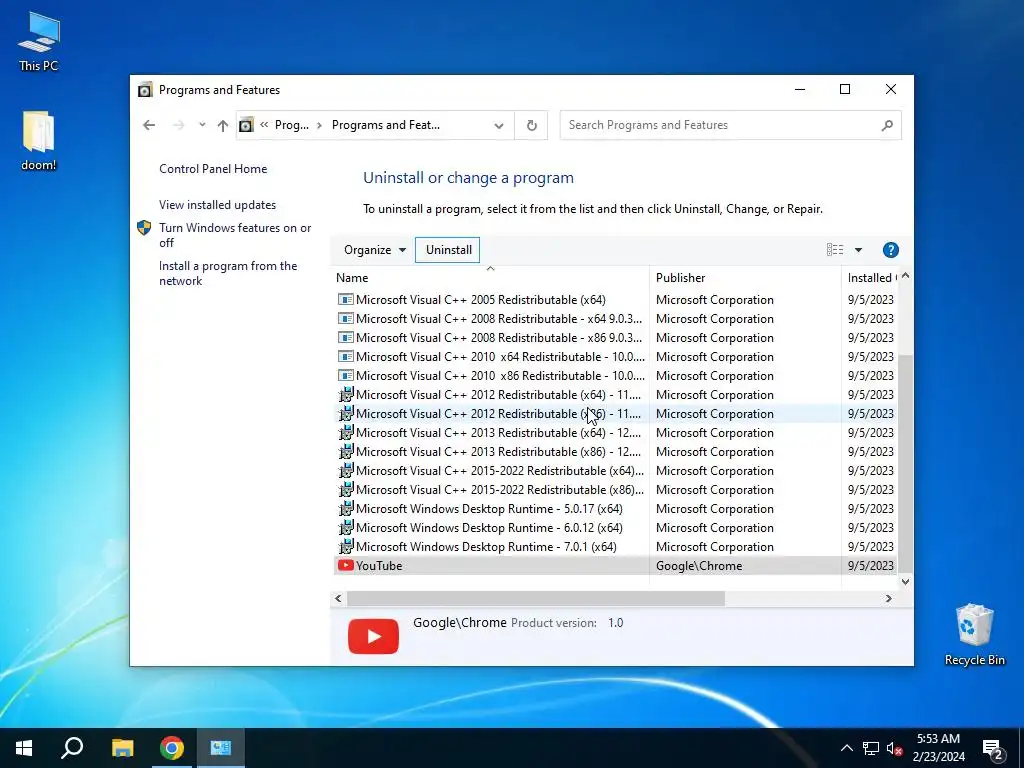Select Visual C++ 2015-2022 Redistributable (x64) row
The image size is (1024, 768).
[614, 470]
